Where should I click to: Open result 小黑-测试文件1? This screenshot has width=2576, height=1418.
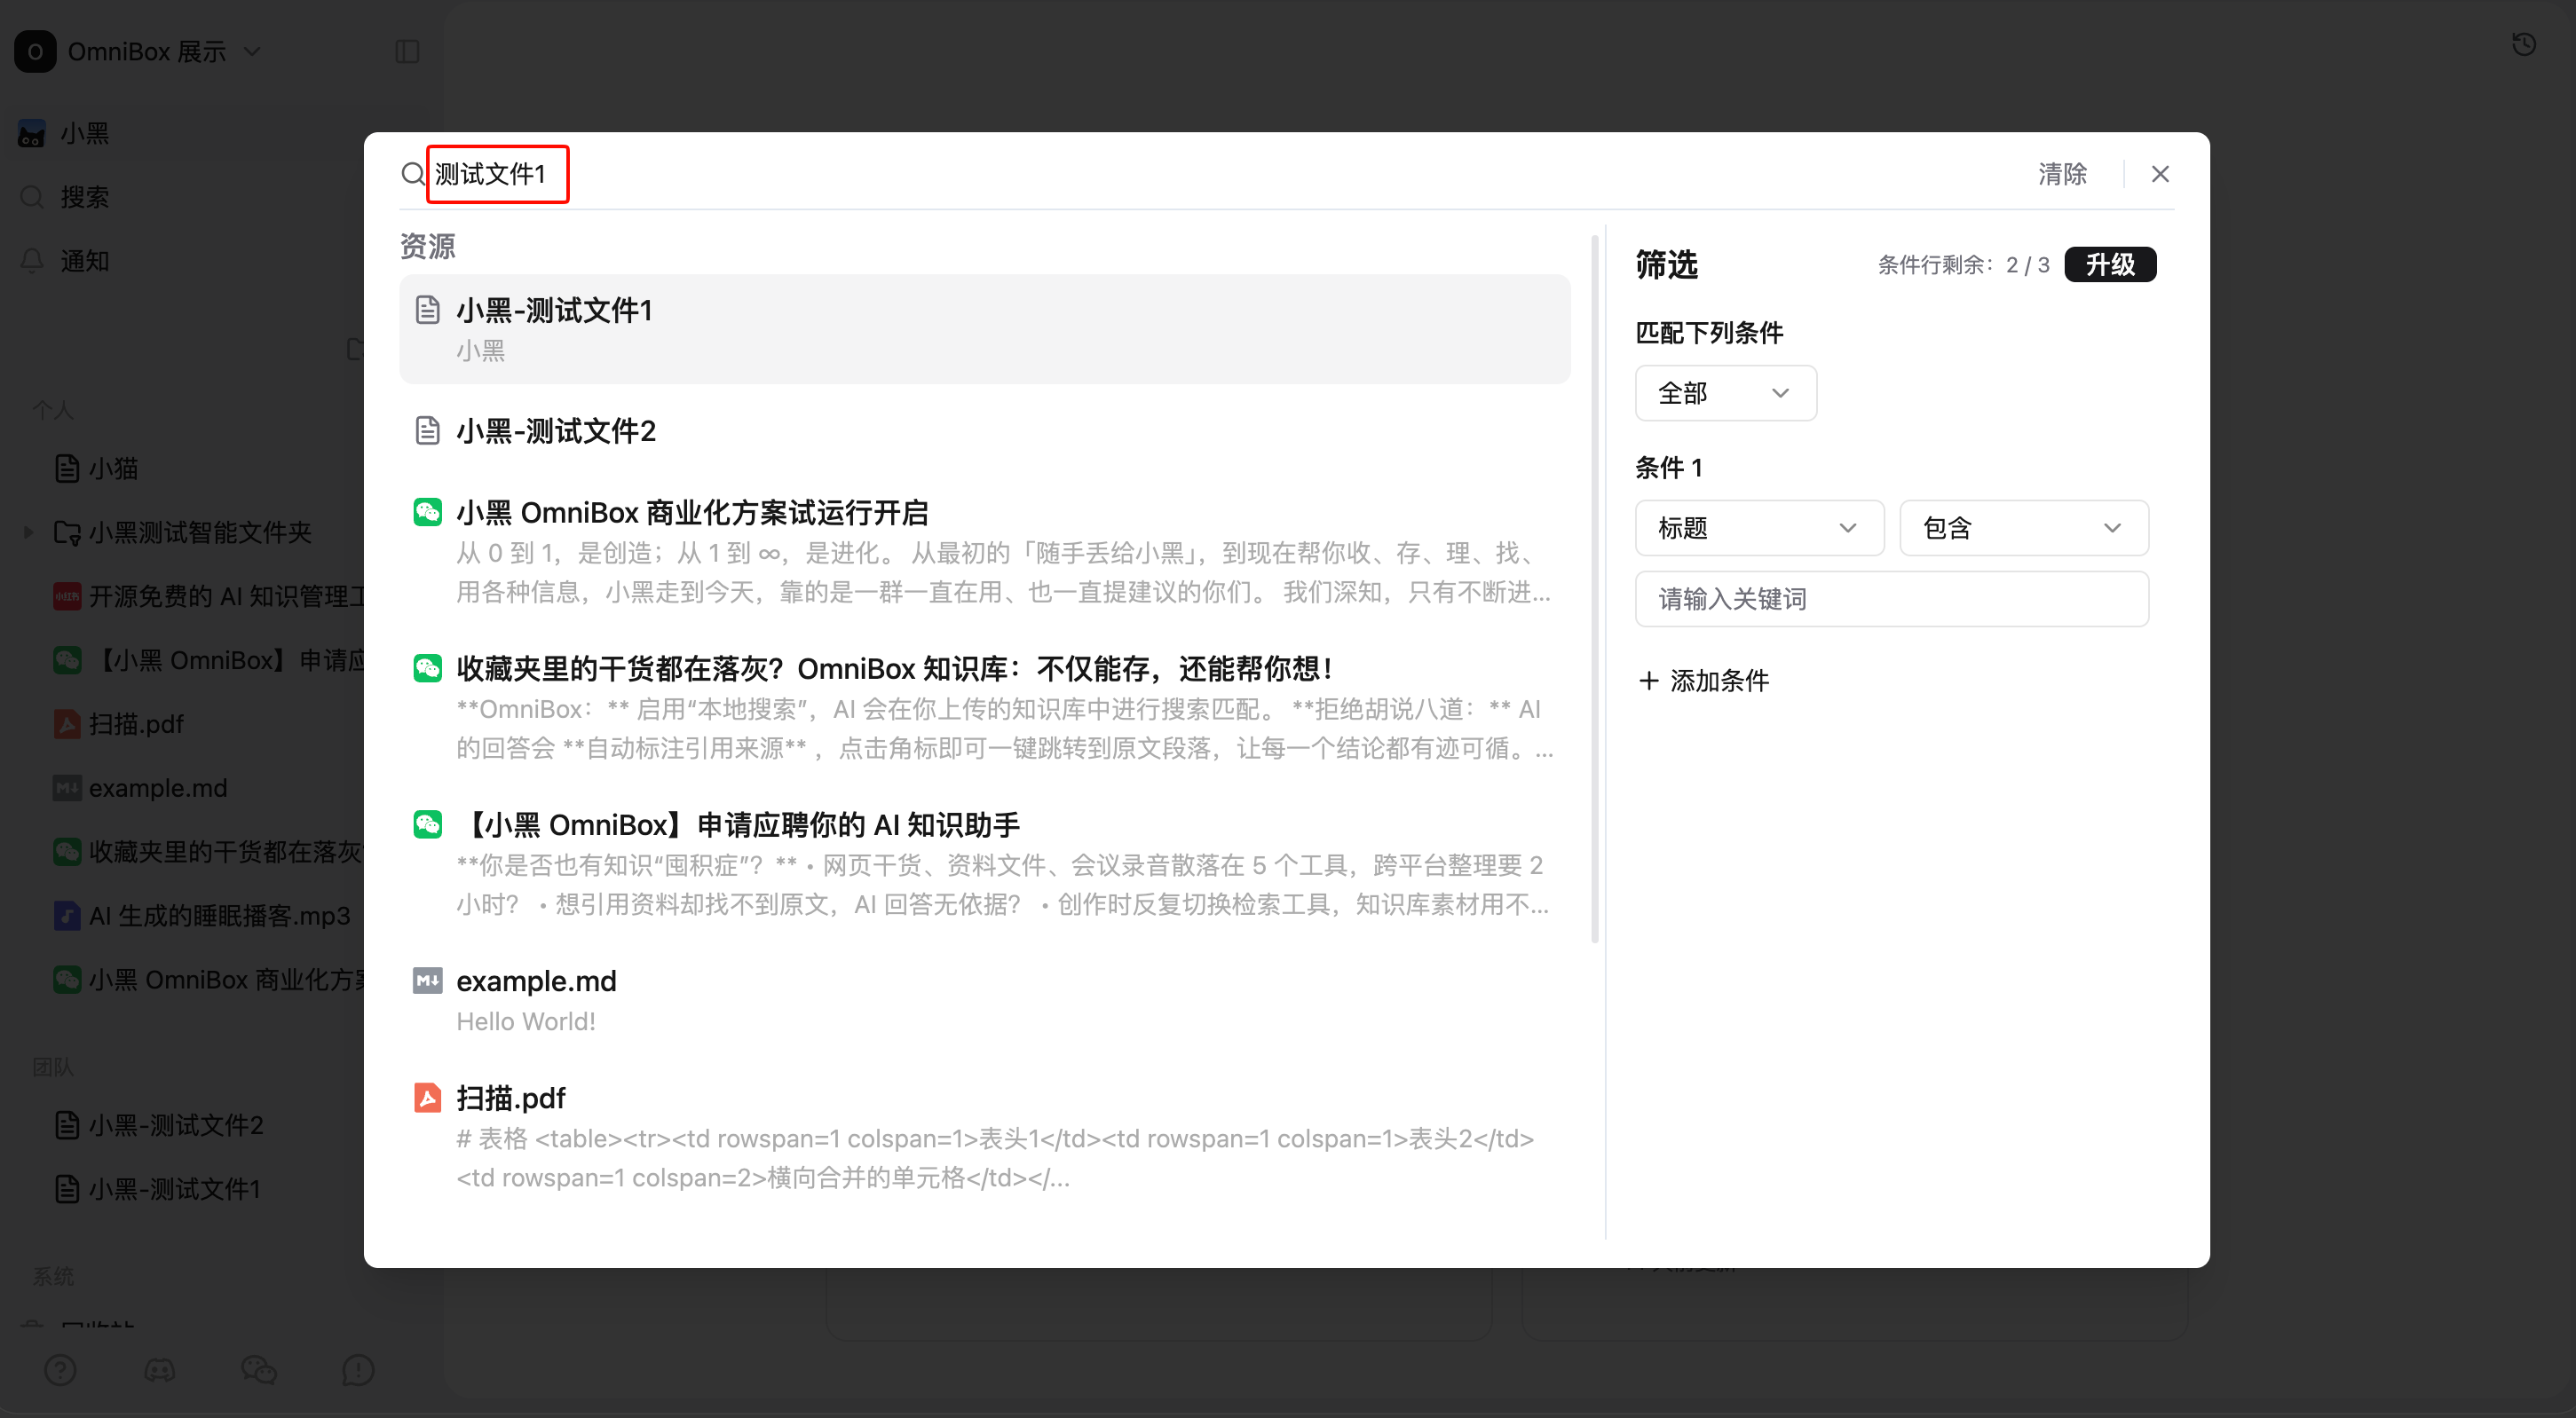984,329
